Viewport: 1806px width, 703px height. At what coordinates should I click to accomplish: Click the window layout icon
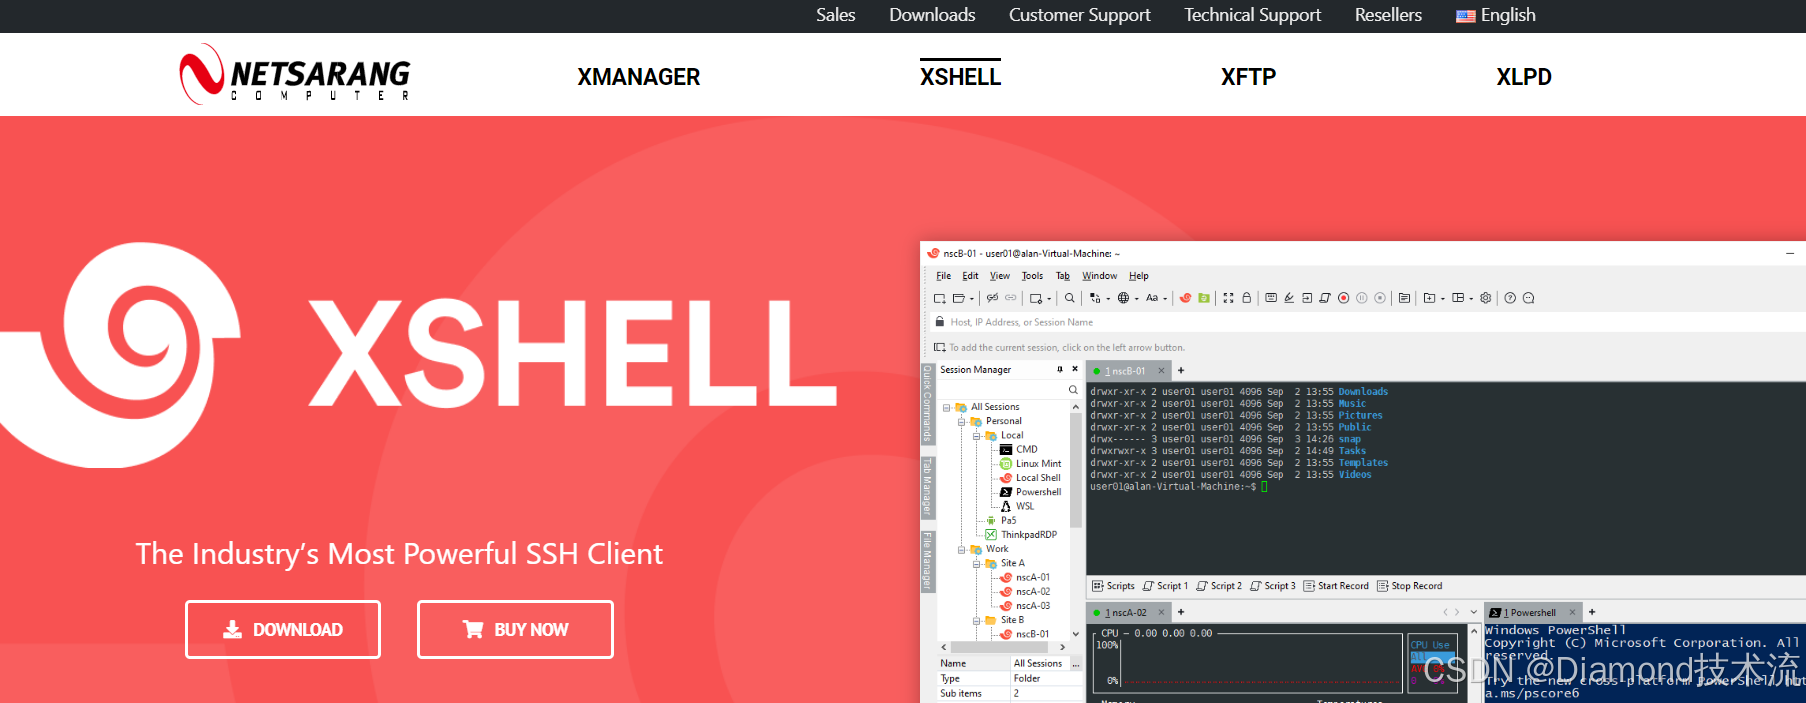pos(1458,298)
